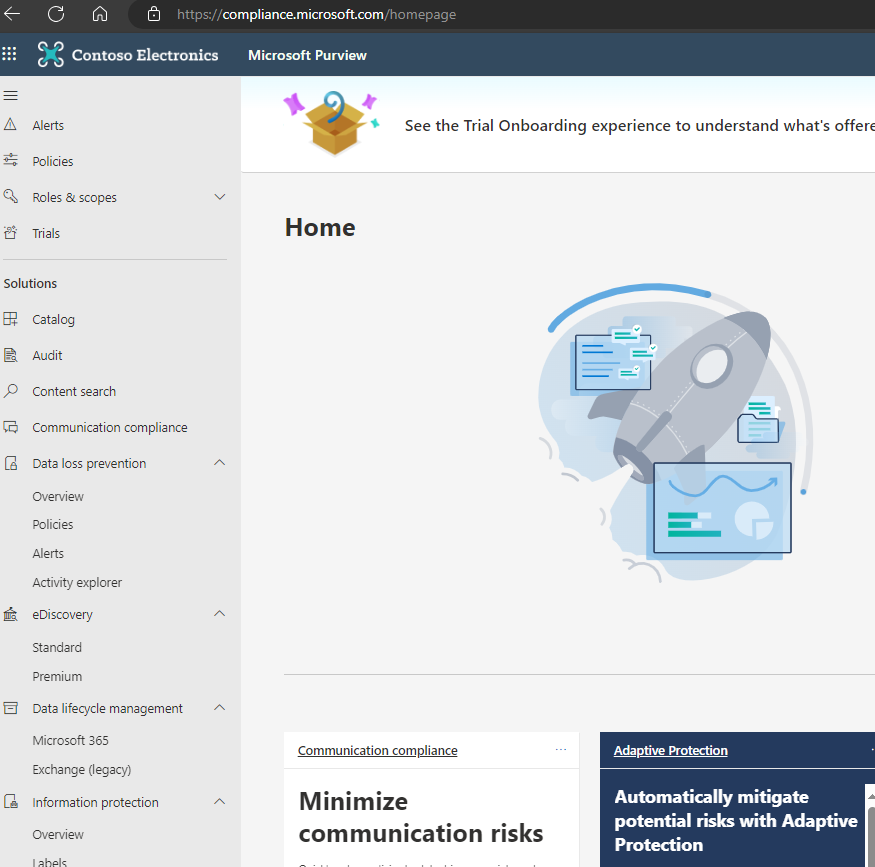Click 'Automatically mitigate potential risks' card heading

coord(735,821)
